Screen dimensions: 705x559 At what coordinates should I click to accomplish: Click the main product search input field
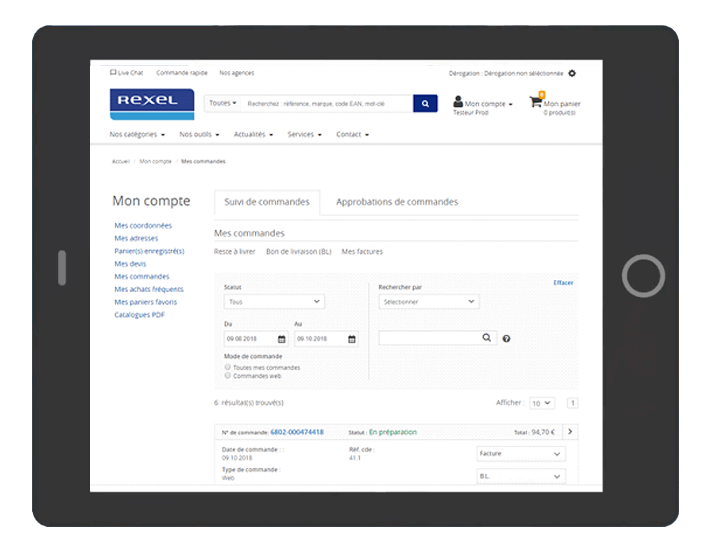click(327, 103)
